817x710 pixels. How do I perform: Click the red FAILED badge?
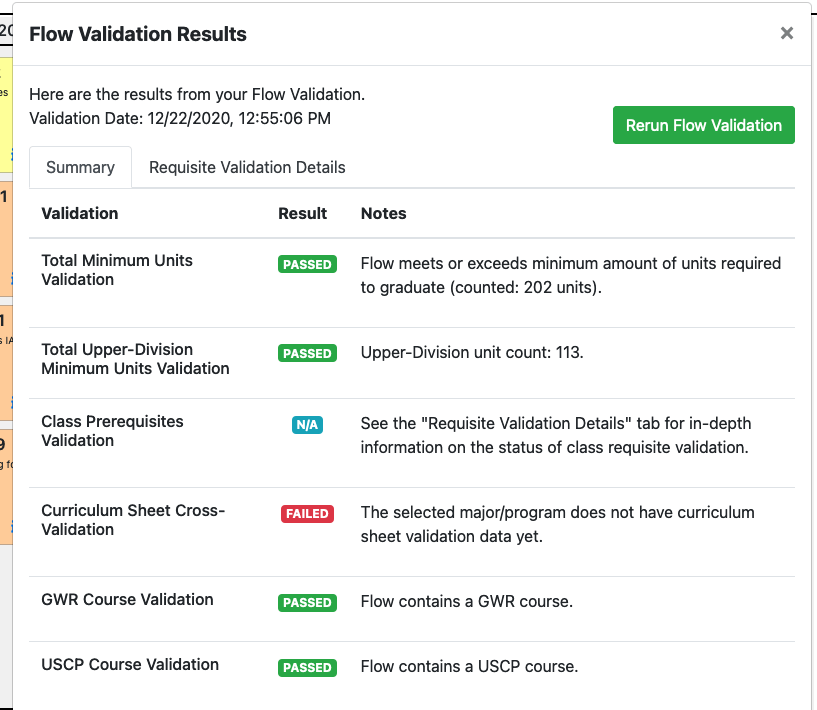click(307, 514)
